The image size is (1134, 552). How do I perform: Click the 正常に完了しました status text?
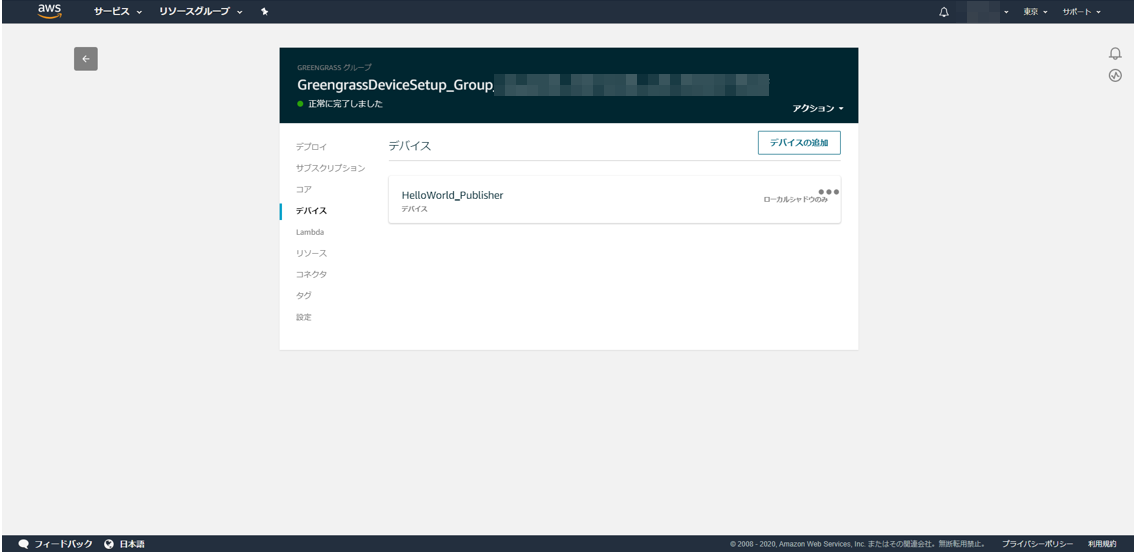point(345,104)
